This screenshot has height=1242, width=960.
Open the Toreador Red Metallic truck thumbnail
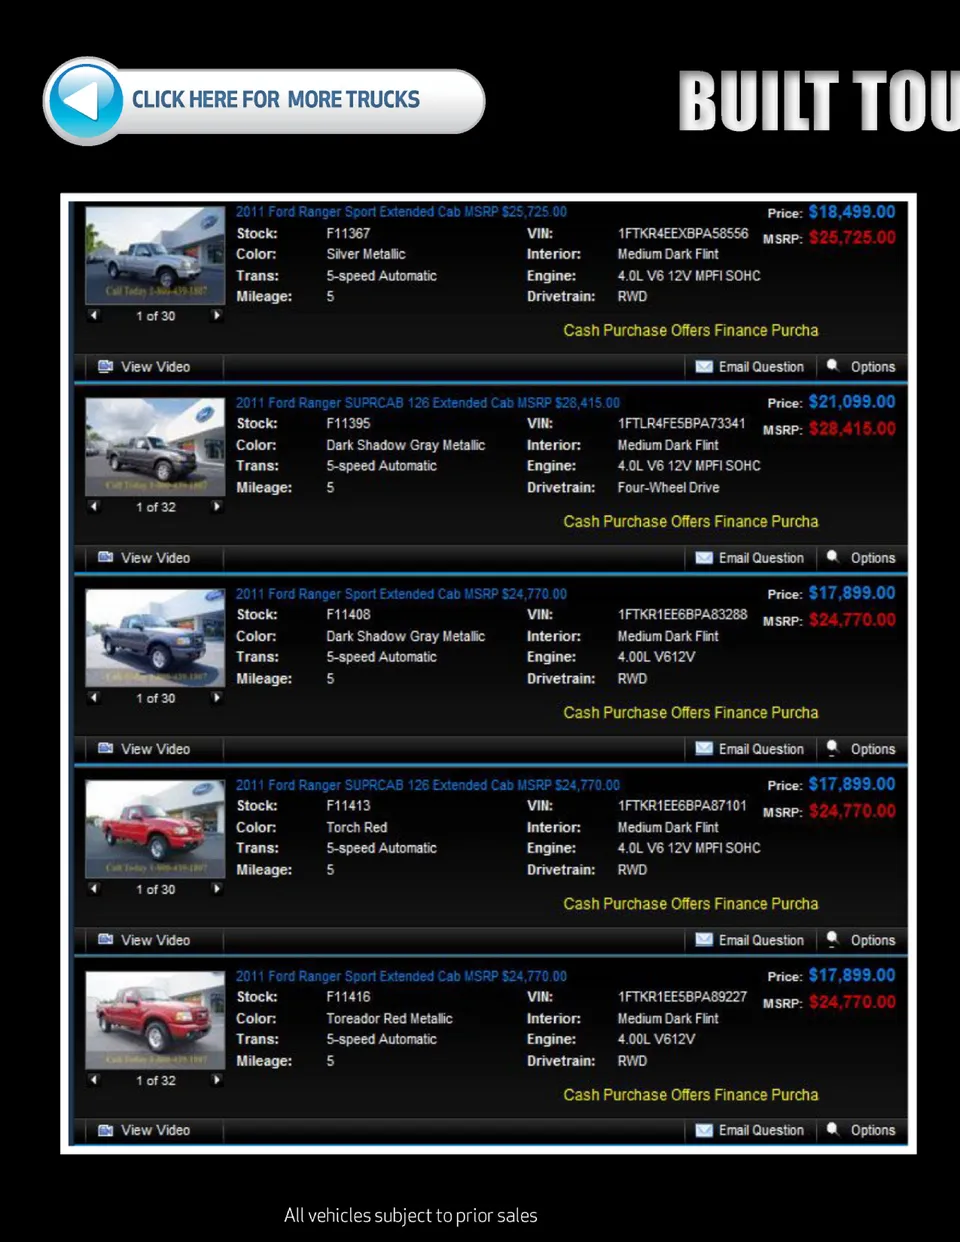tap(155, 1018)
